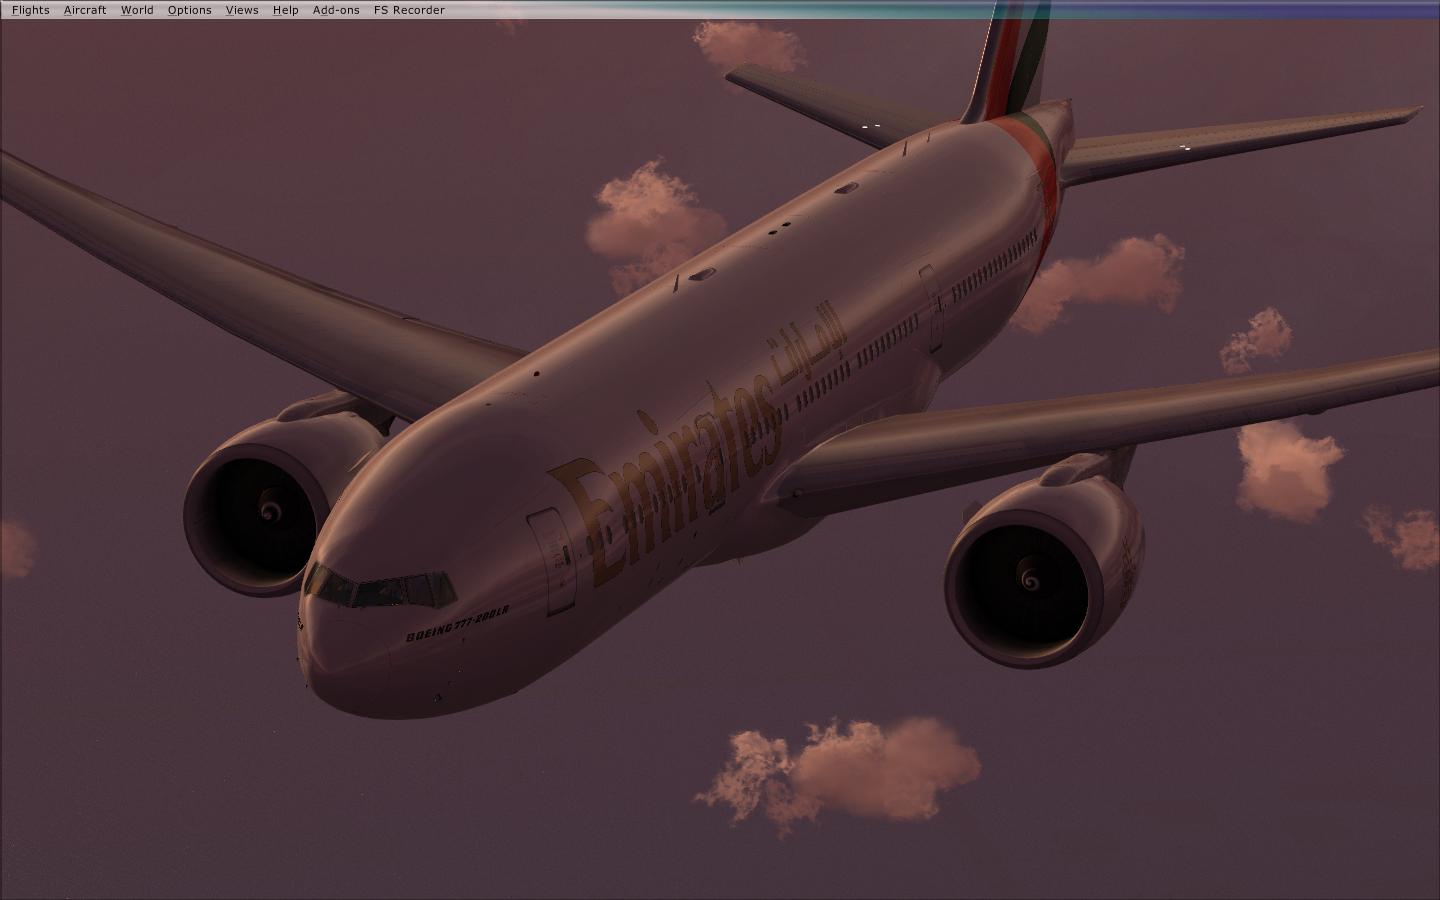The width and height of the screenshot is (1440, 900).
Task: Open the FS Recorder menu
Action: coord(409,10)
